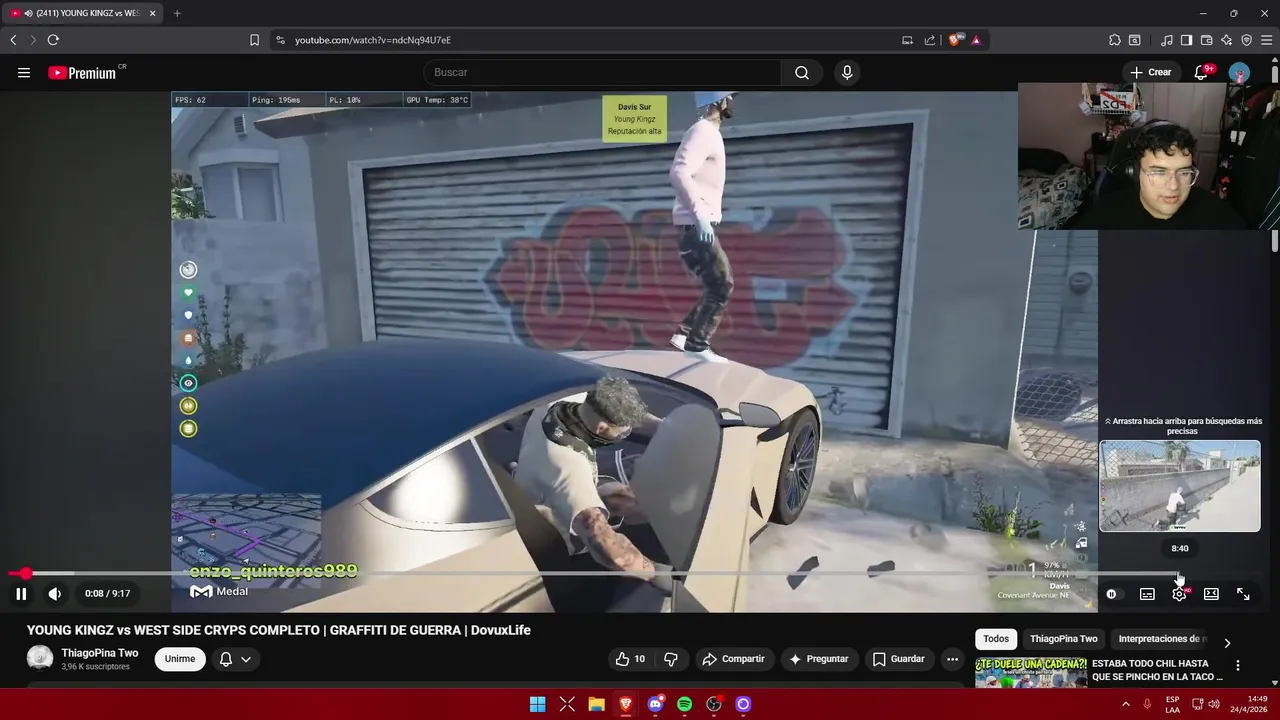Show next filter chips with the arrow
1280x720 pixels.
tap(1227, 643)
